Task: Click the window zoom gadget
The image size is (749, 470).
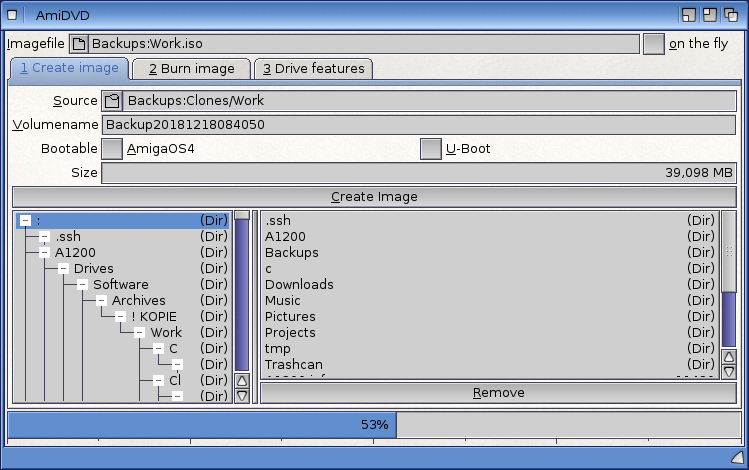Action: [710, 15]
